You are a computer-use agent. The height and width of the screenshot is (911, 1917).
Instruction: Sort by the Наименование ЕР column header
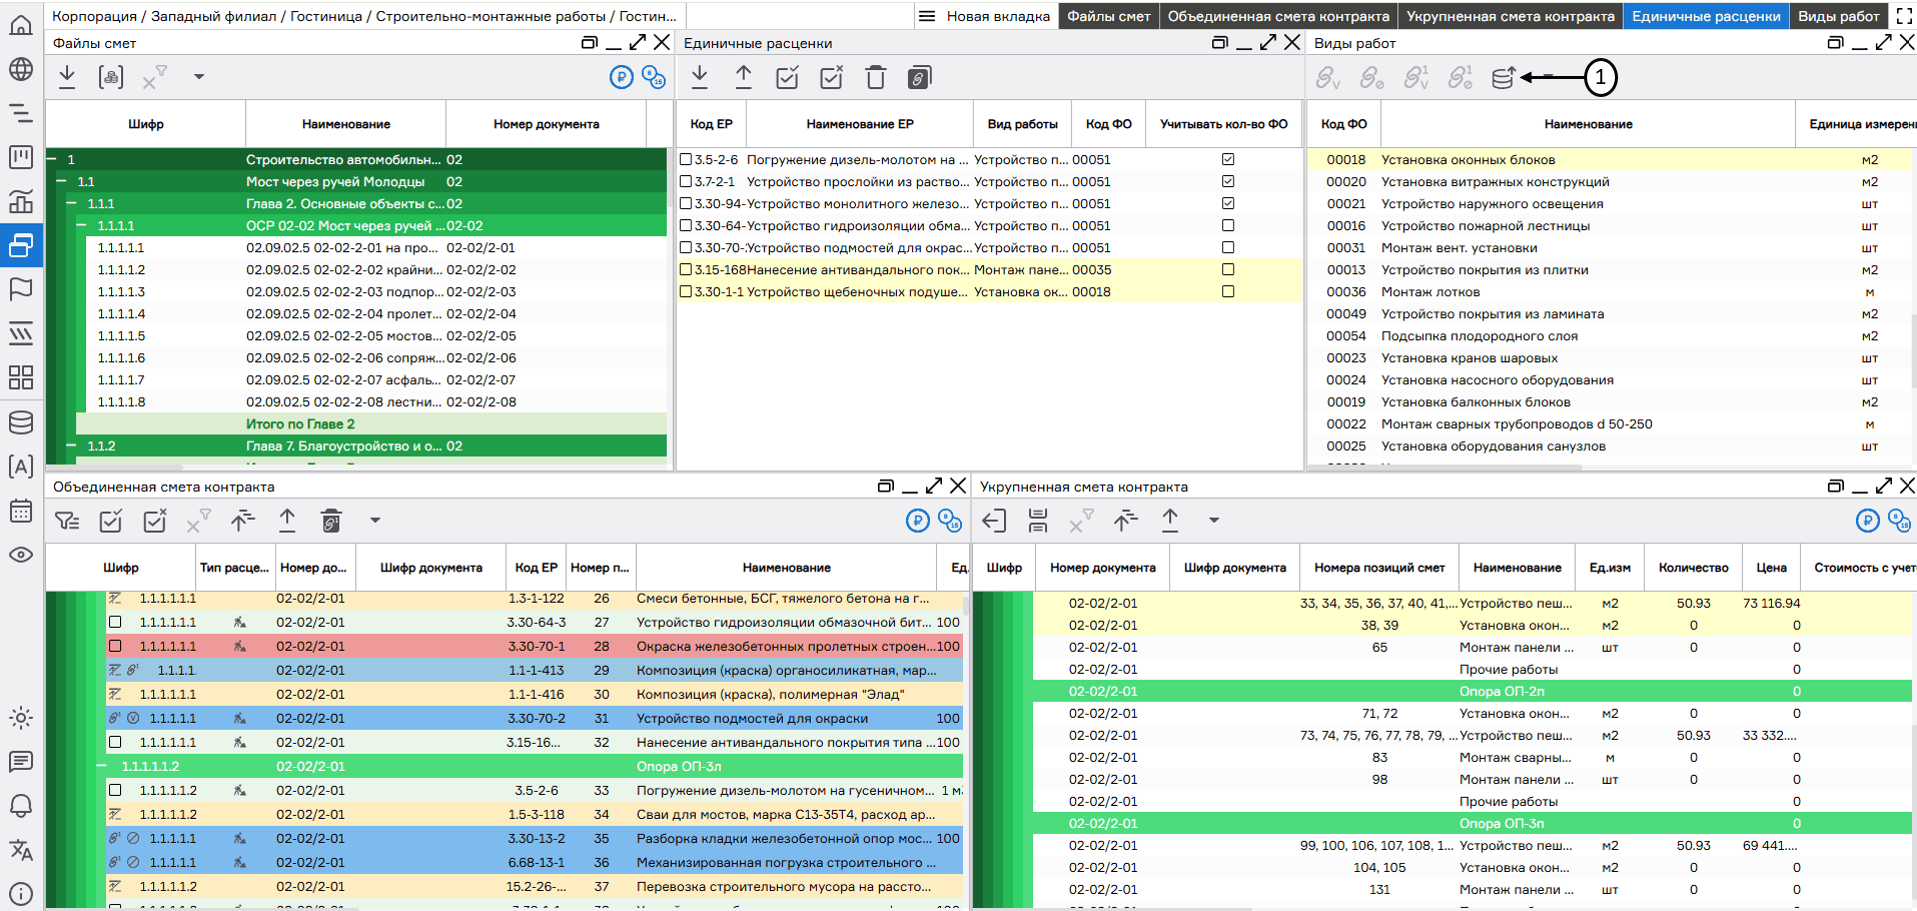(x=859, y=124)
